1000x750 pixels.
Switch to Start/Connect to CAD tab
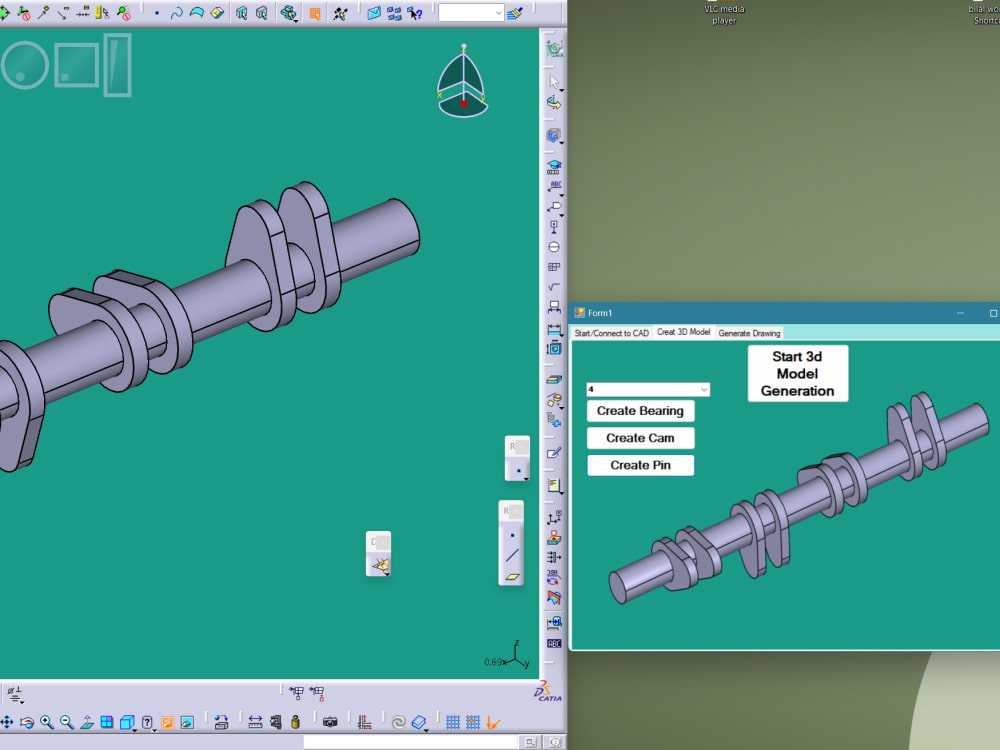click(611, 333)
